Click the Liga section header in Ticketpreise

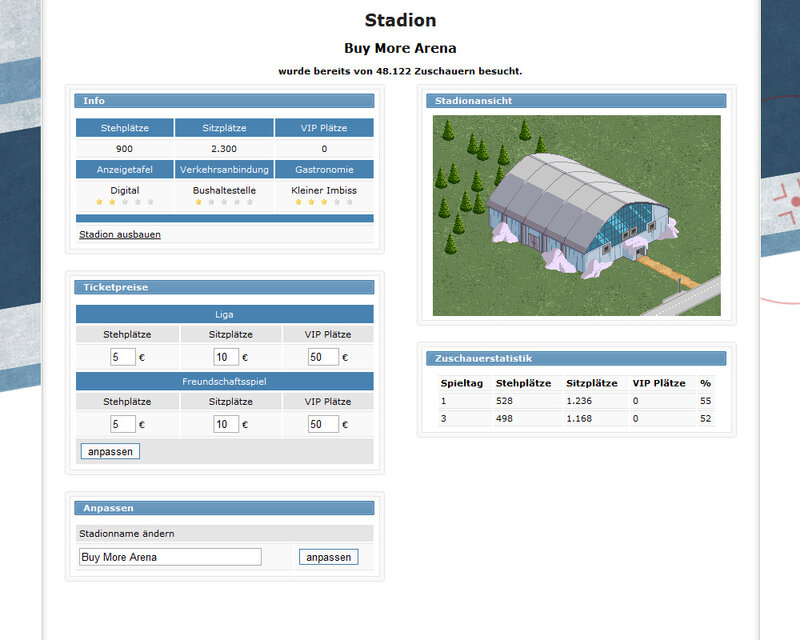click(224, 314)
